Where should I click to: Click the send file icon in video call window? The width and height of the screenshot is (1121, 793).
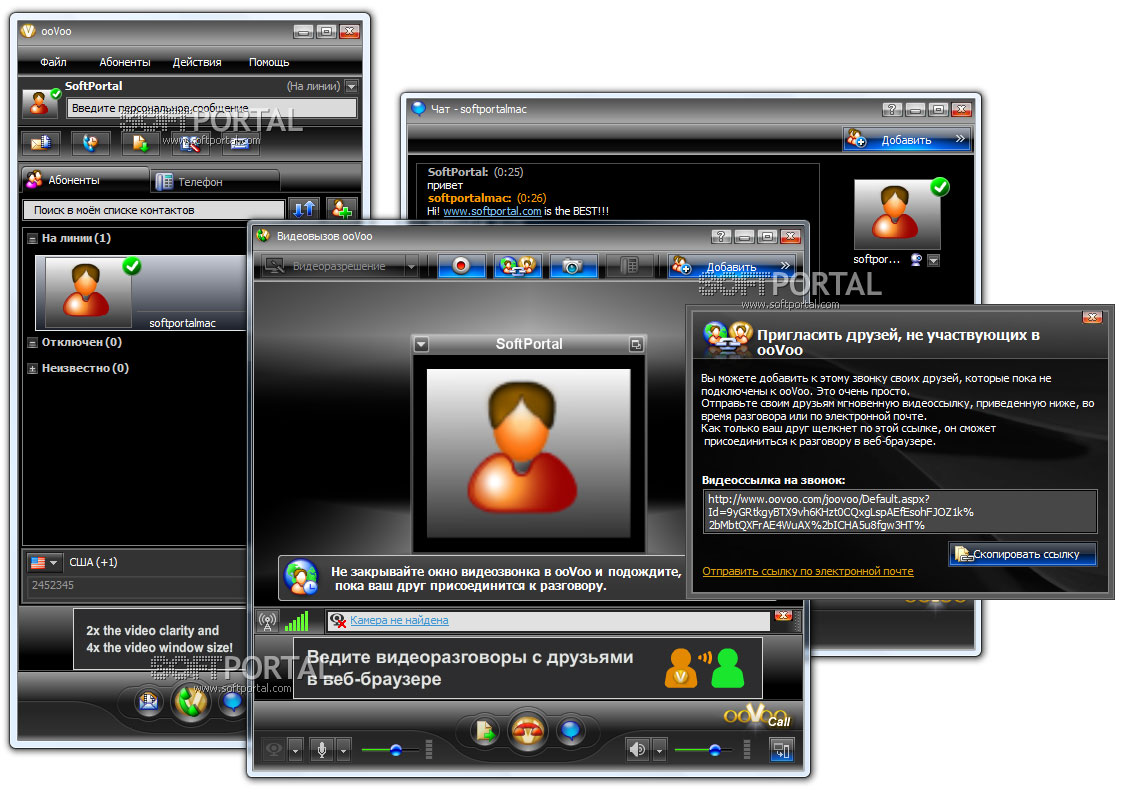click(485, 731)
